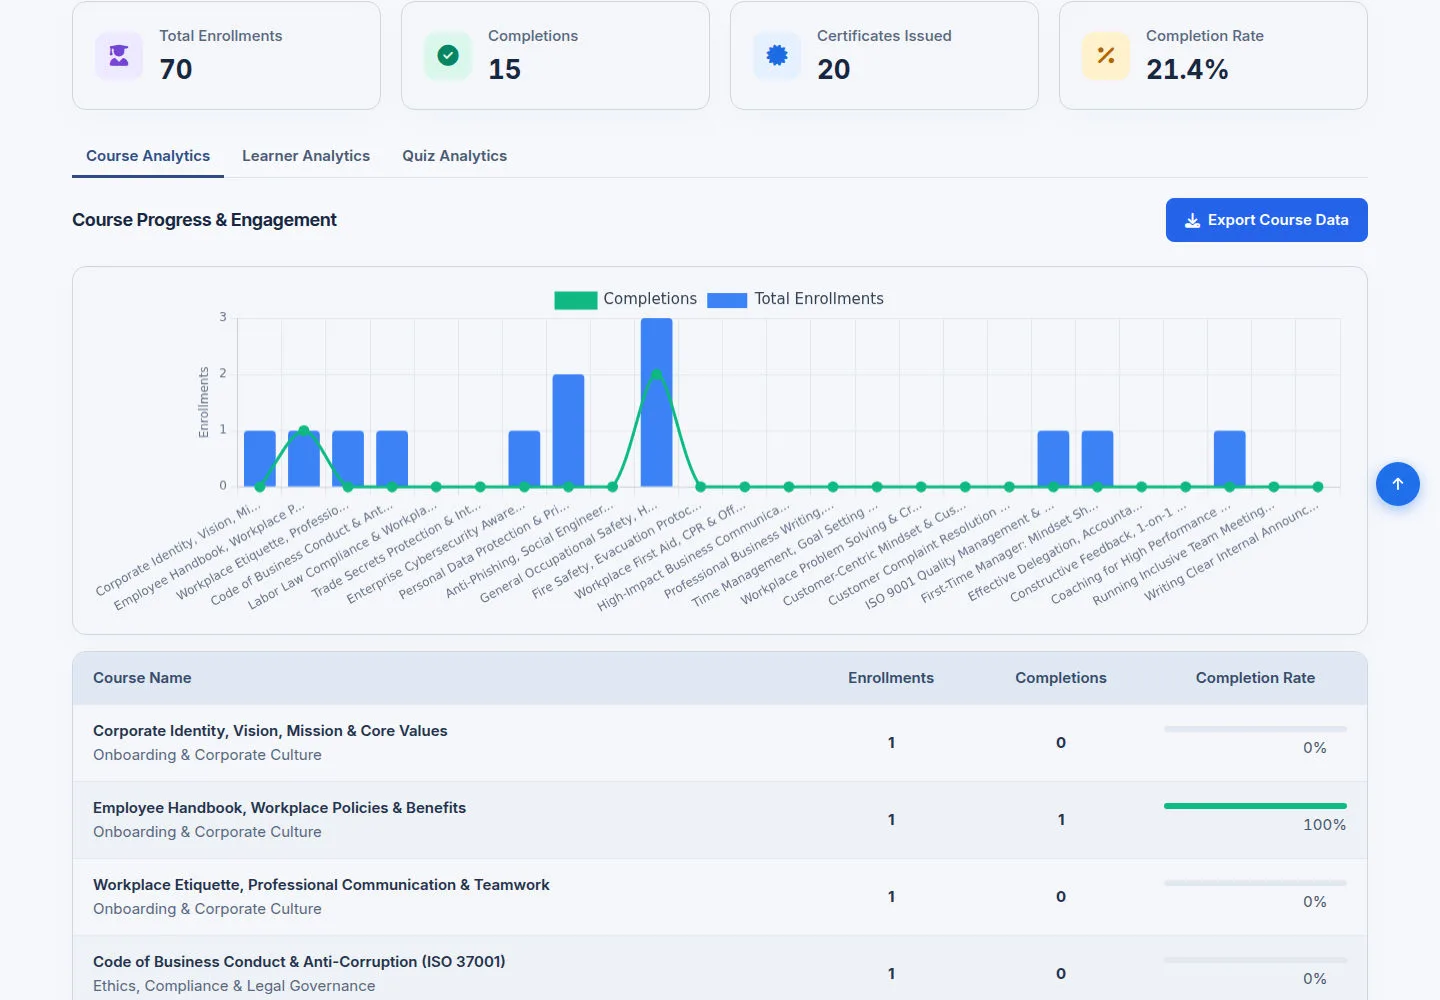Click the scroll-to-top arrow button
Viewport: 1440px width, 1000px height.
coord(1398,484)
